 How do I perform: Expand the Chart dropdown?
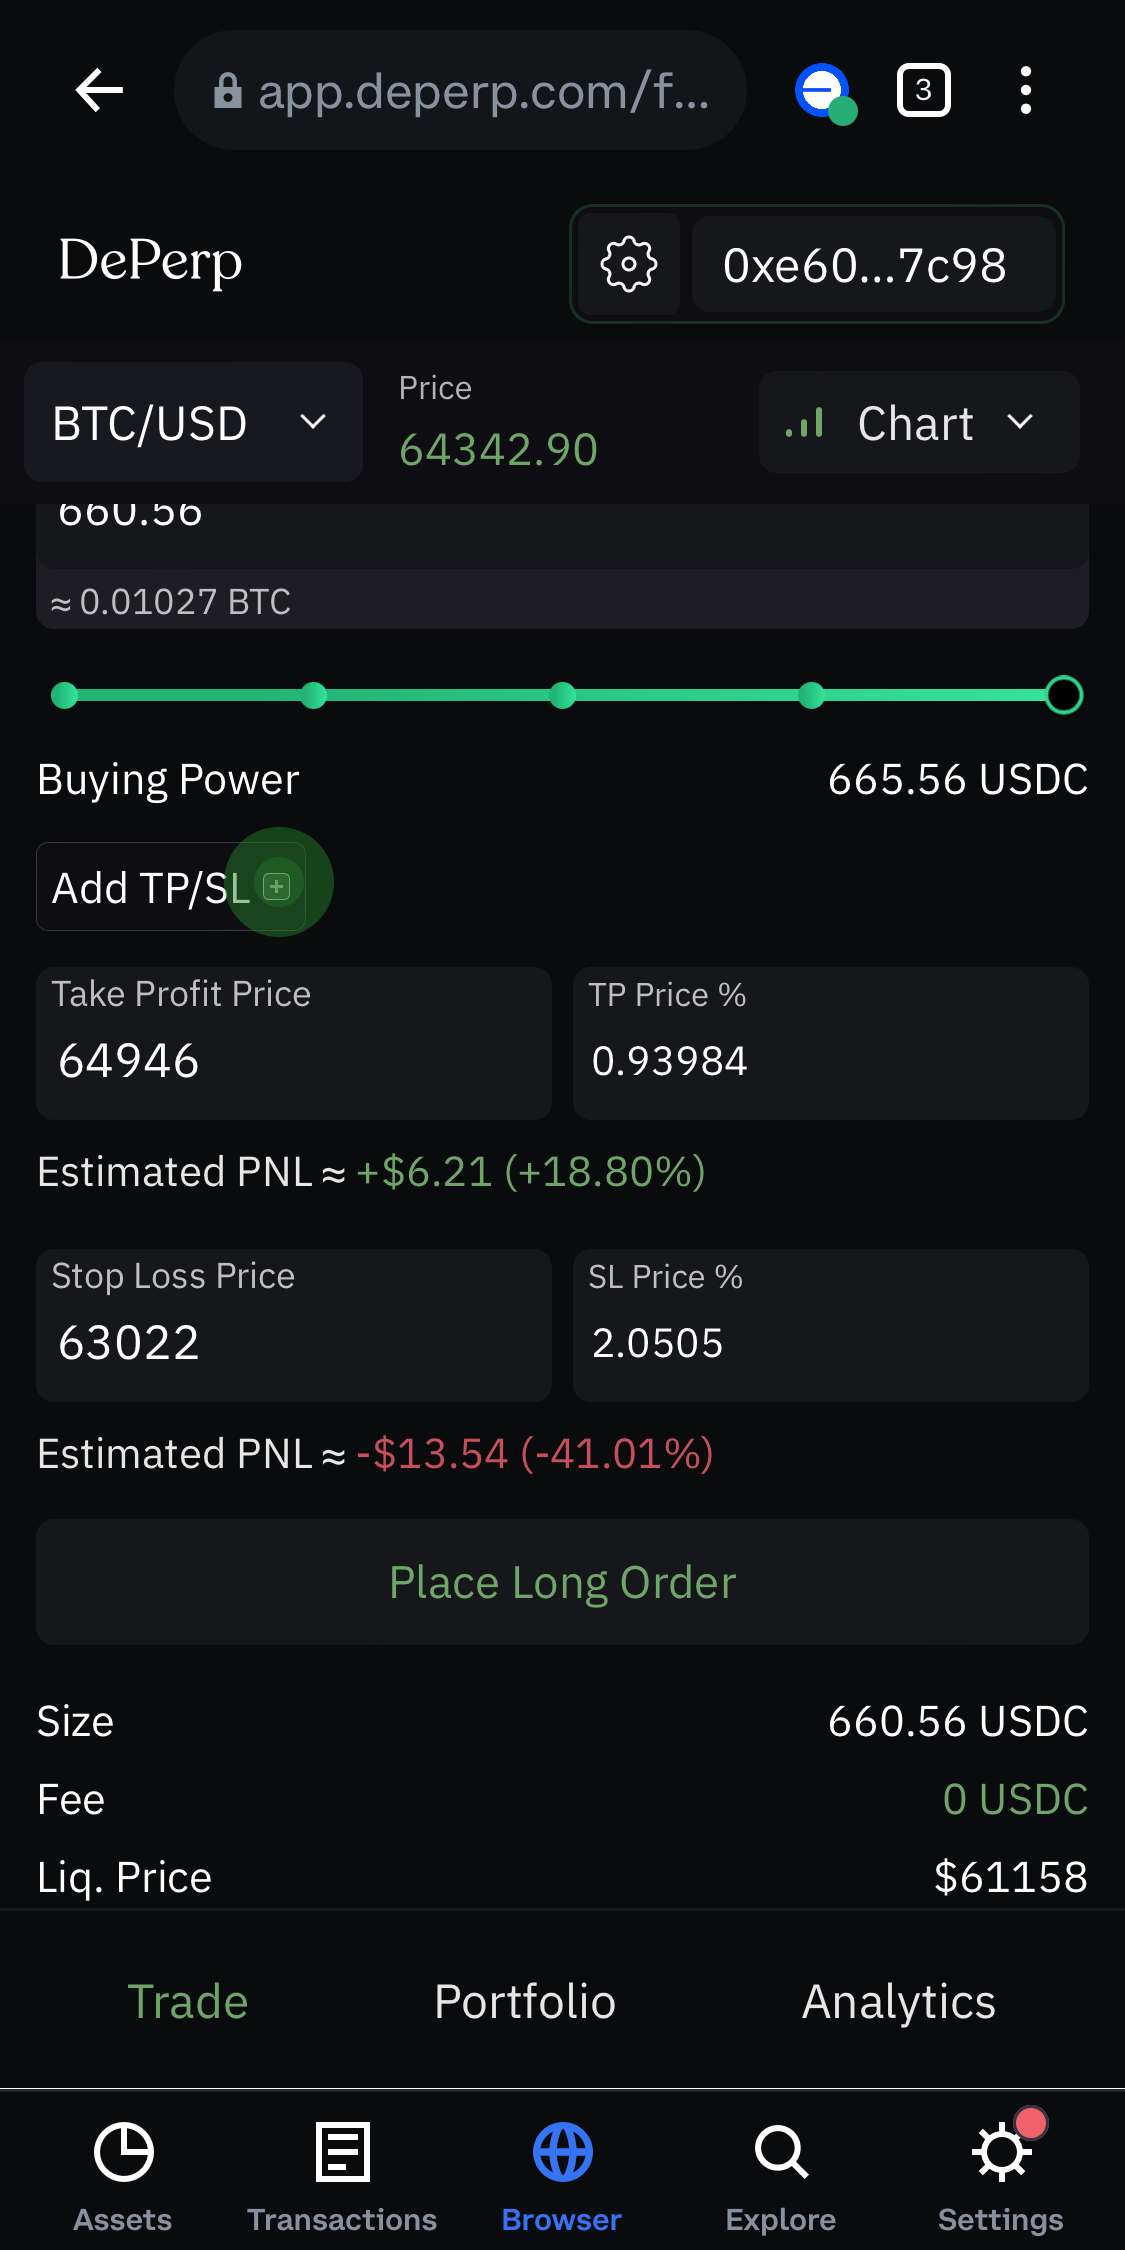click(919, 422)
